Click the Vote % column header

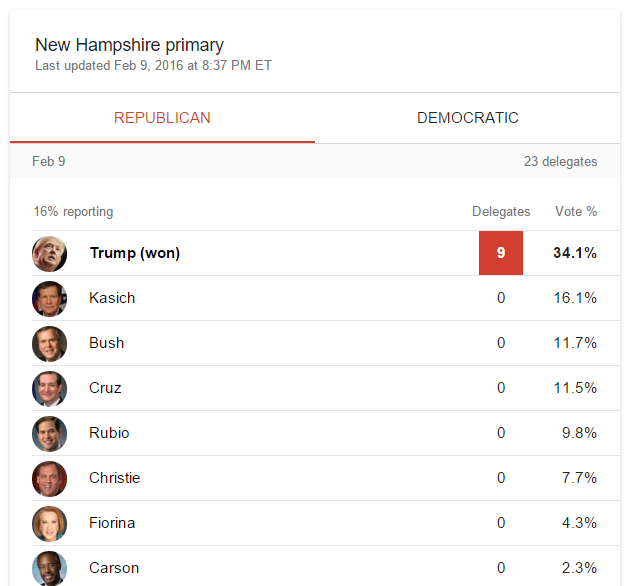coord(576,212)
